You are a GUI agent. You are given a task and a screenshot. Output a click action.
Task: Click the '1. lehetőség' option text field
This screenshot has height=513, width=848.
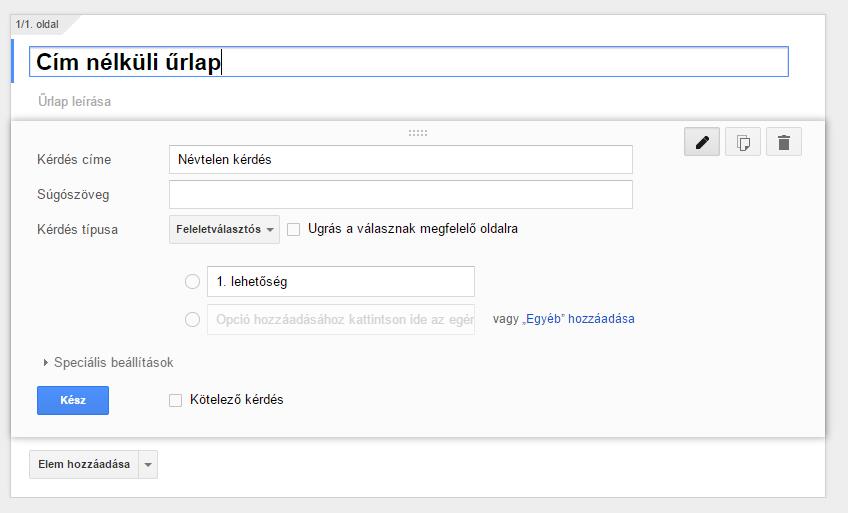341,282
